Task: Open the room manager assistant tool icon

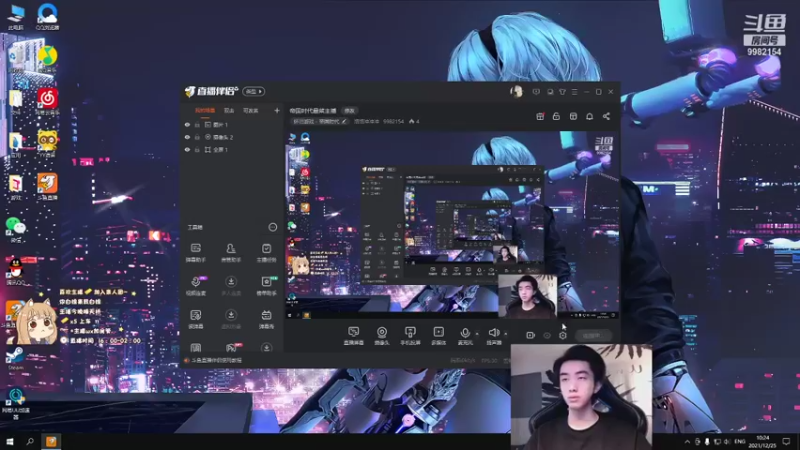Action: point(231,253)
